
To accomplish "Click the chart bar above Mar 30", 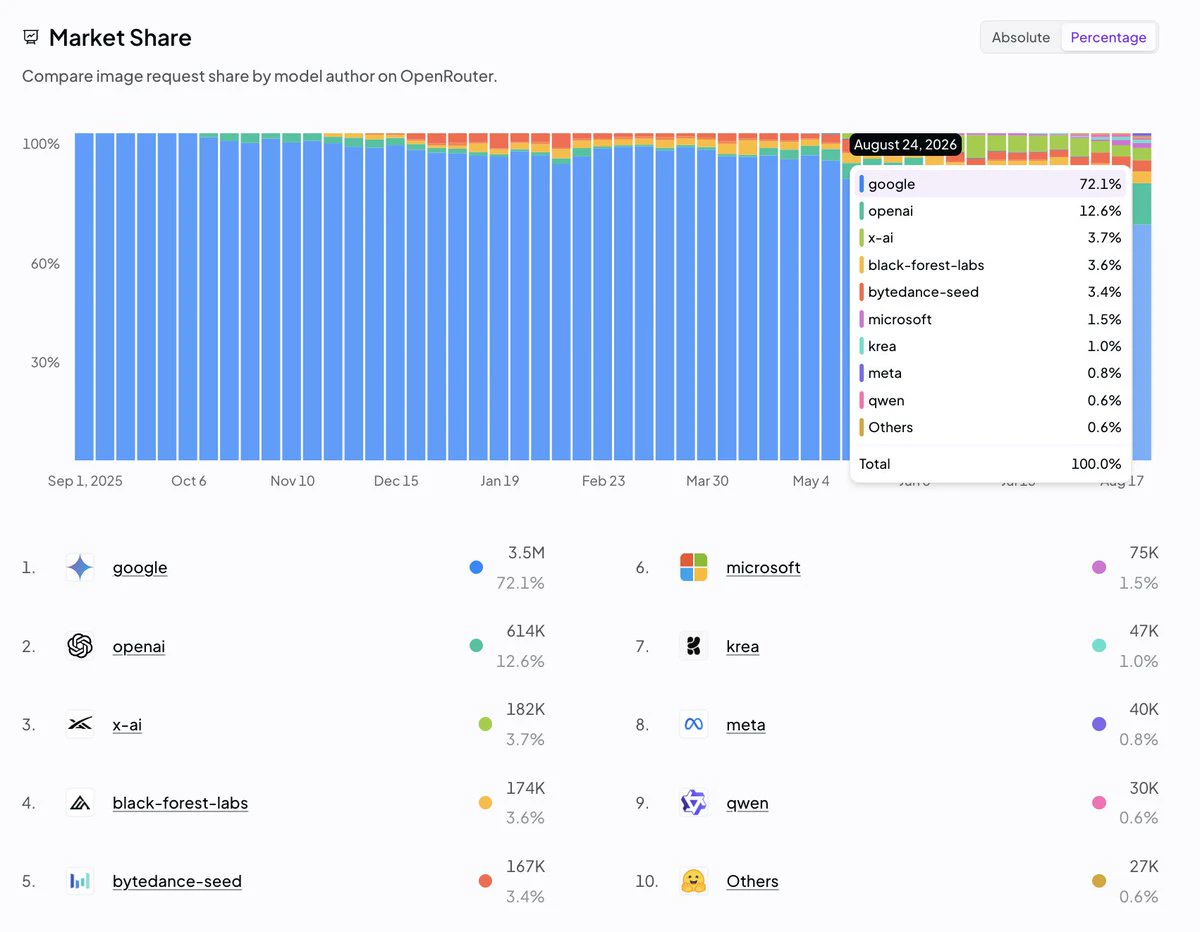I will click(706, 296).
